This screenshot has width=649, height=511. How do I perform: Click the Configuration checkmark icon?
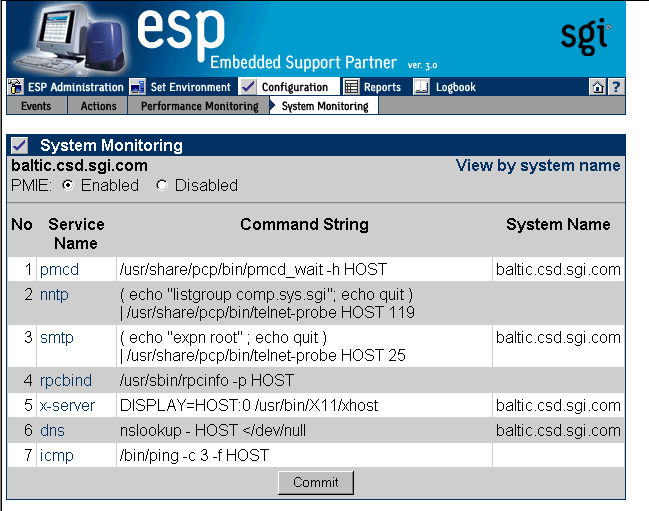248,87
